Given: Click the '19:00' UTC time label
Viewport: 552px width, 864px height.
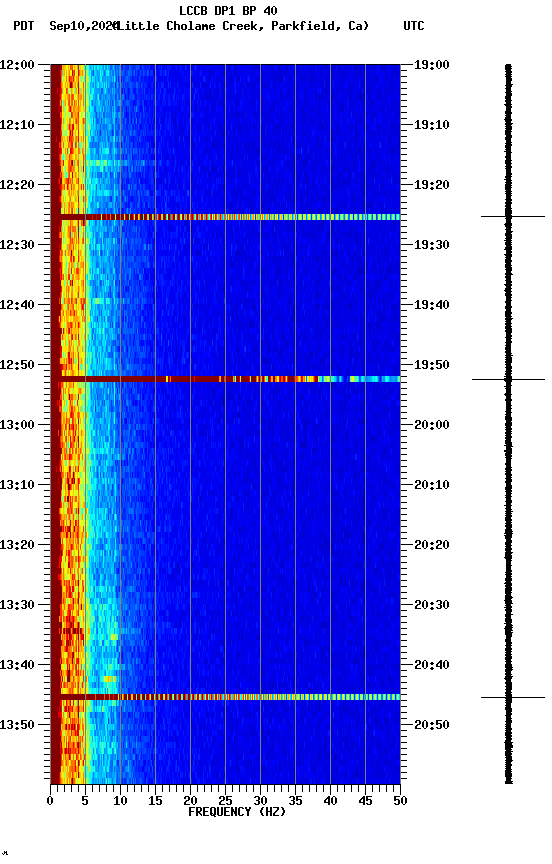Looking at the screenshot, I should click(432, 65).
